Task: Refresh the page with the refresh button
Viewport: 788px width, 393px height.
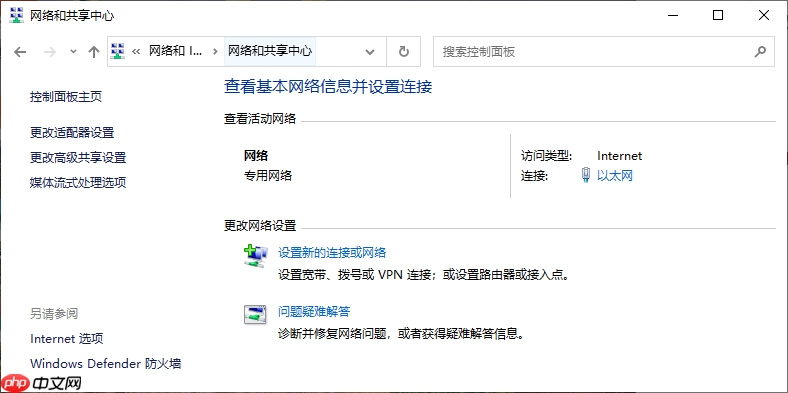Action: [404, 51]
